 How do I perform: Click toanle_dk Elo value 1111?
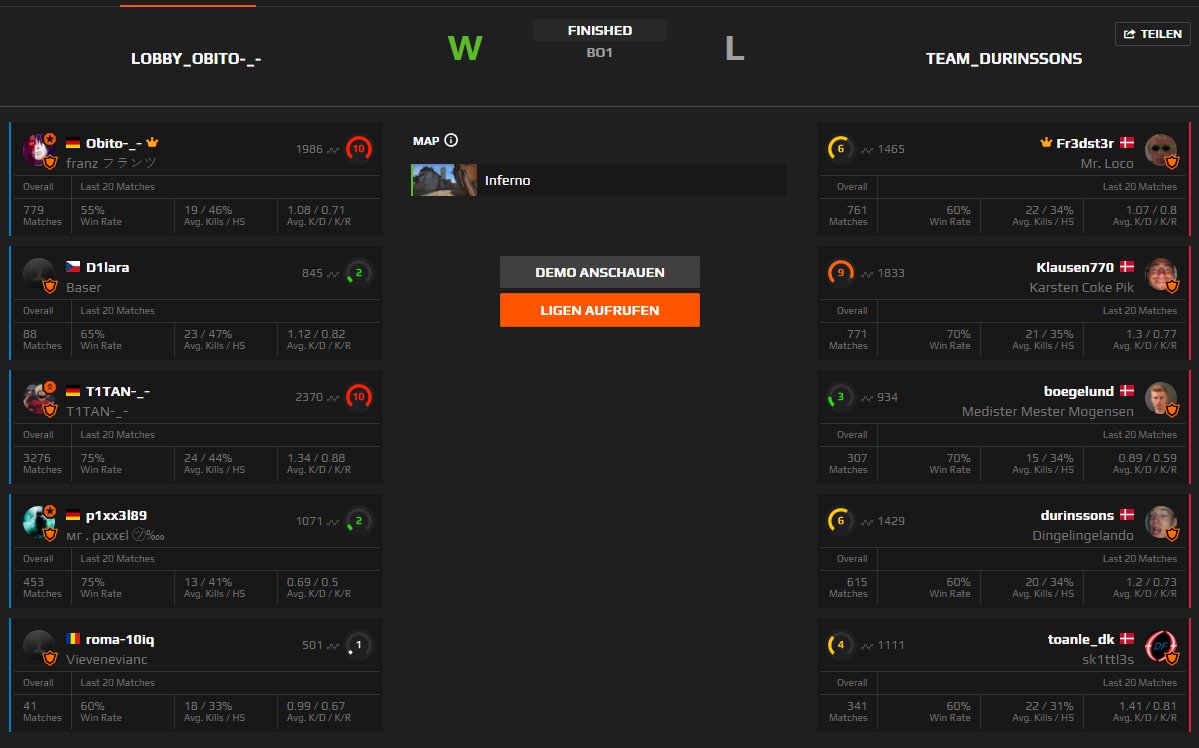pyautogui.click(x=891, y=645)
